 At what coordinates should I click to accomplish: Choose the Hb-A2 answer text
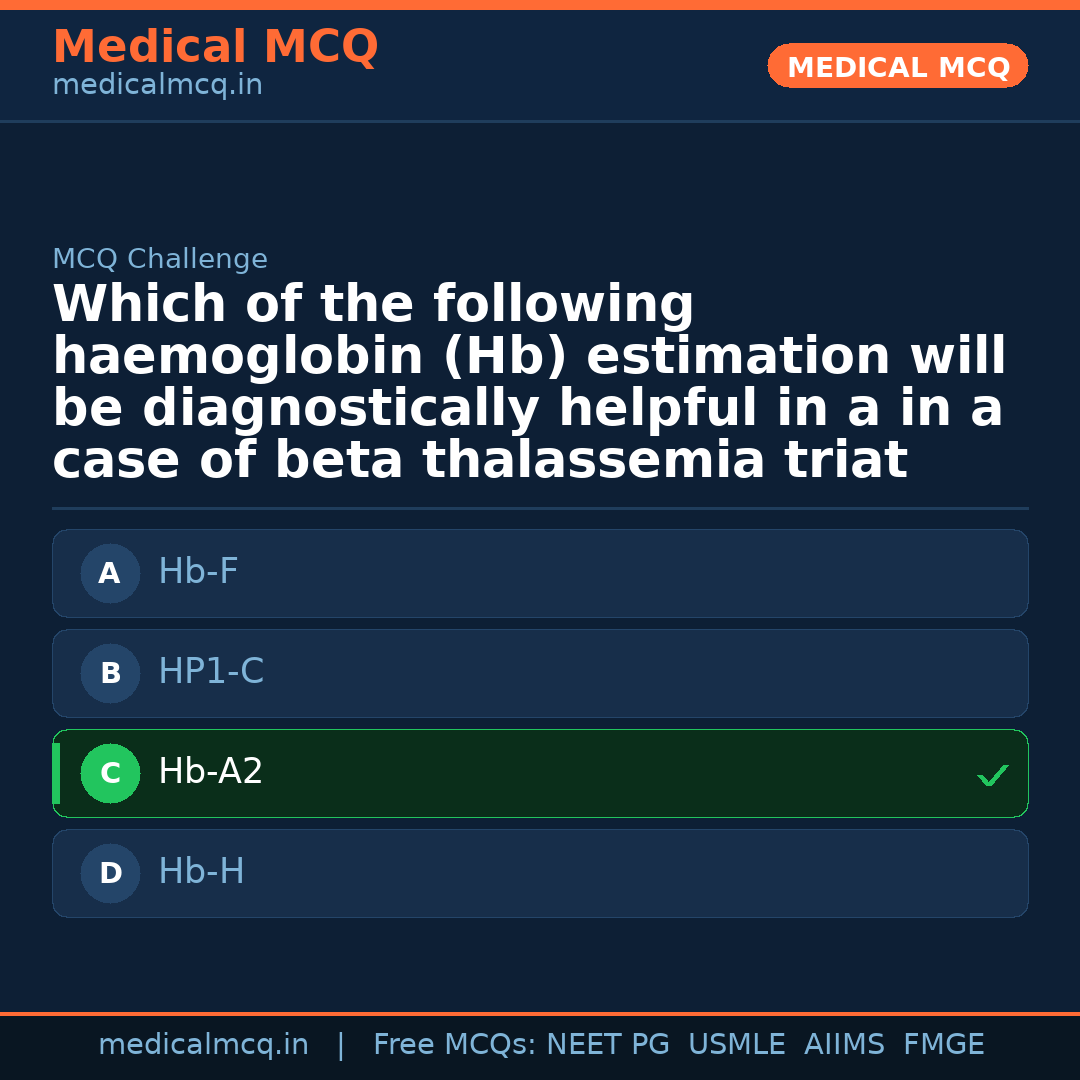[x=210, y=772]
